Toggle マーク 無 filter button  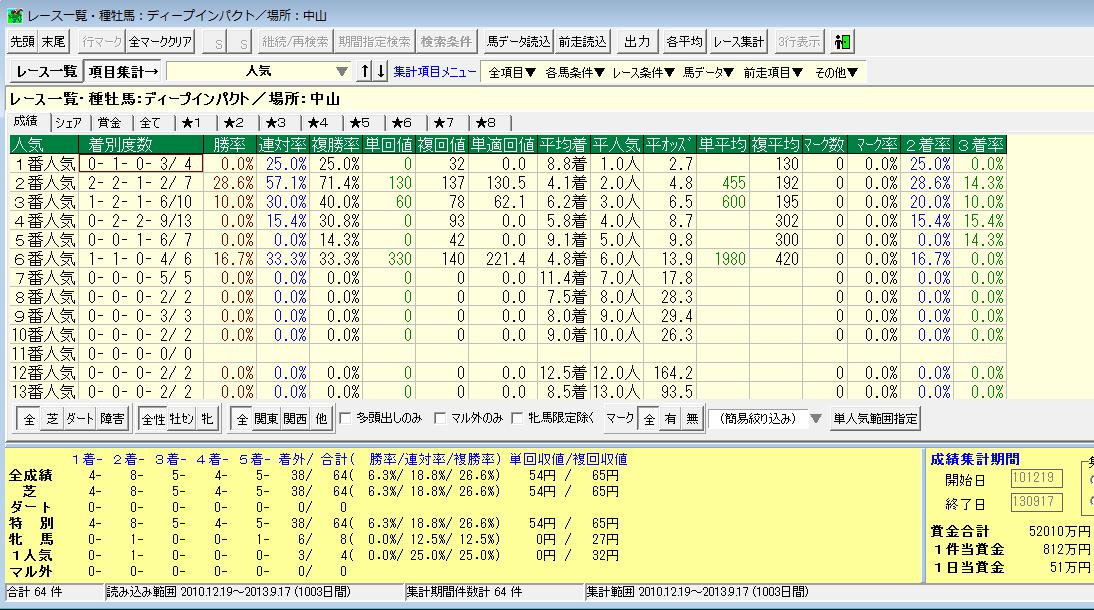pyautogui.click(x=692, y=419)
